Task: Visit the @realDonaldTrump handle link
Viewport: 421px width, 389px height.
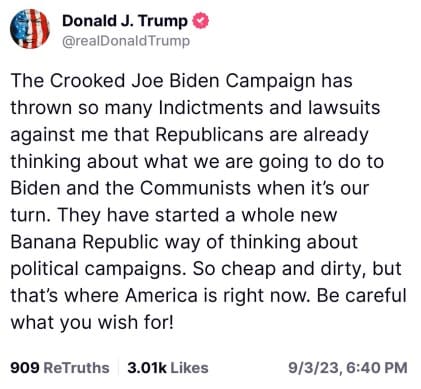Action: click(126, 41)
